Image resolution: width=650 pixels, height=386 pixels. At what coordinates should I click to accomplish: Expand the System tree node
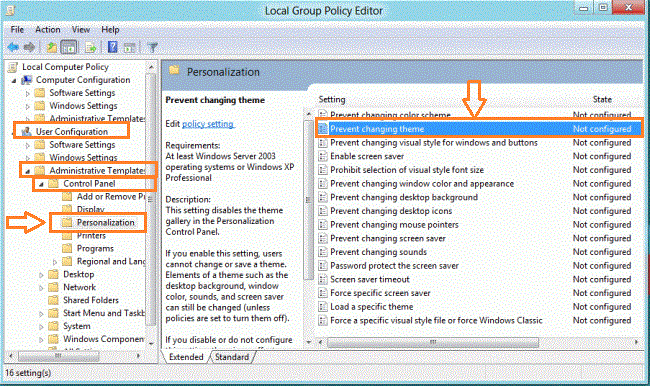tap(41, 326)
